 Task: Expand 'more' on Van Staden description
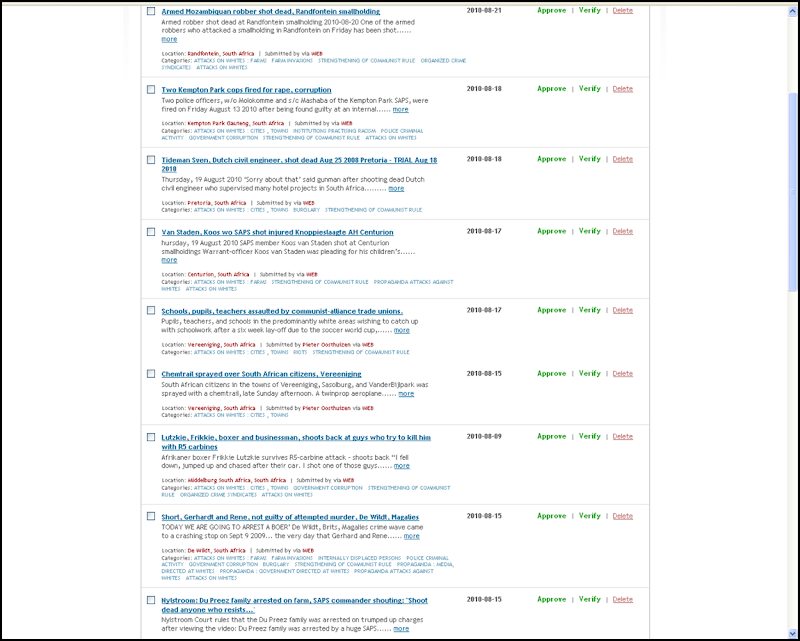pos(169,260)
